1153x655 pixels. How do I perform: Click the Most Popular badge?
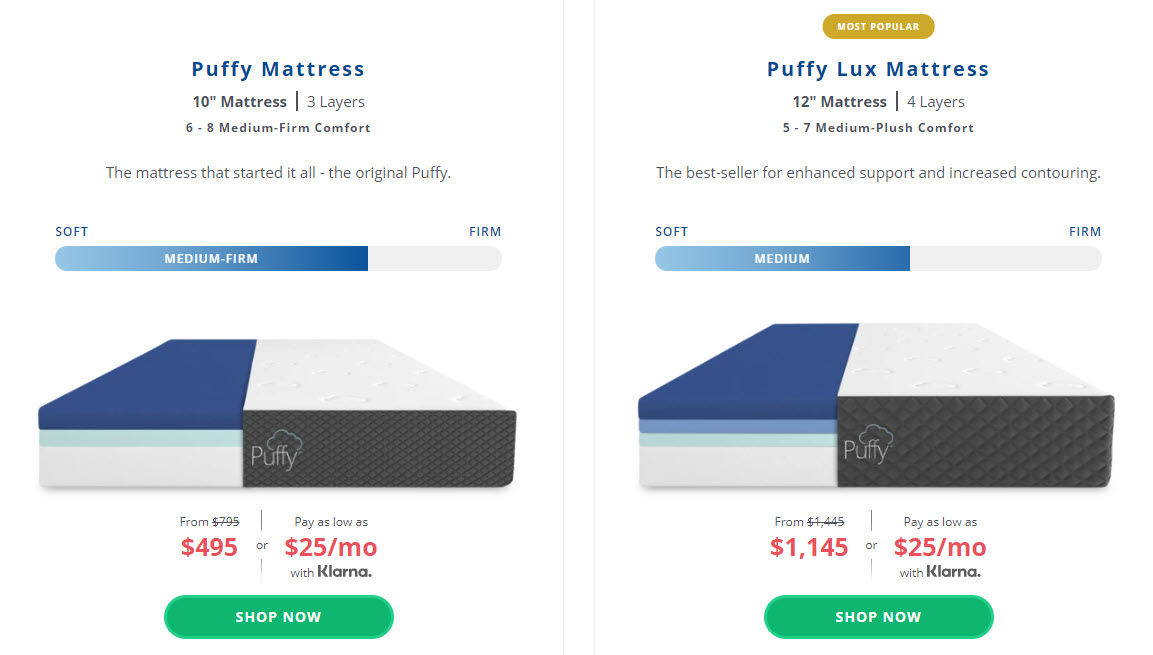[x=878, y=26]
